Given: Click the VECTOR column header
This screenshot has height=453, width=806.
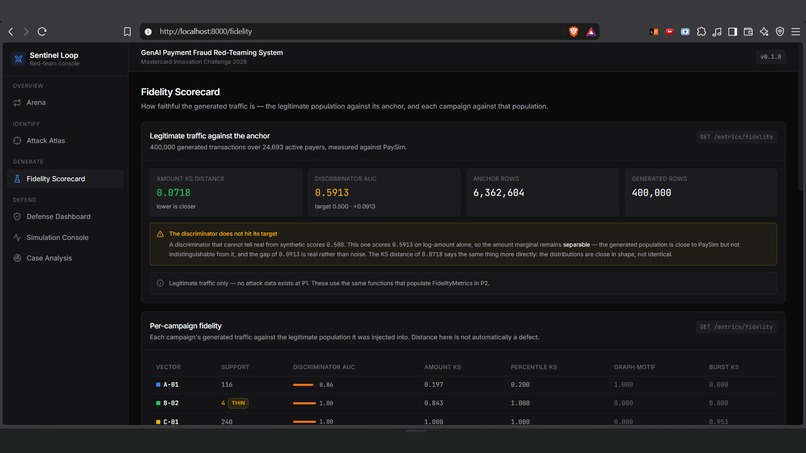Looking at the screenshot, I should click(x=168, y=367).
